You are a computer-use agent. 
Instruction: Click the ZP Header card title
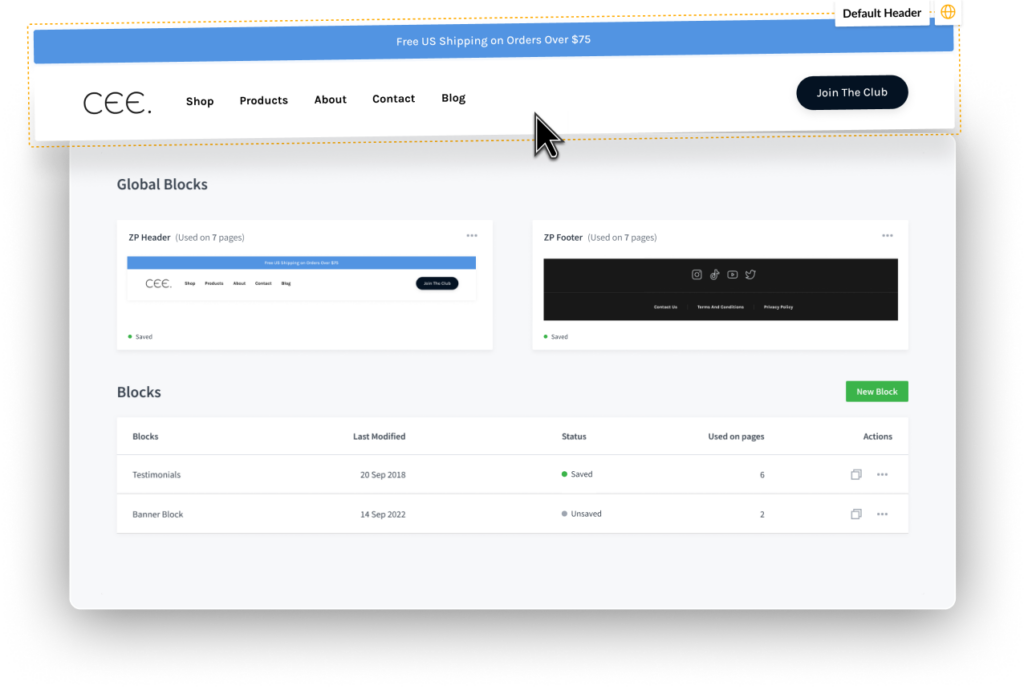click(x=150, y=237)
